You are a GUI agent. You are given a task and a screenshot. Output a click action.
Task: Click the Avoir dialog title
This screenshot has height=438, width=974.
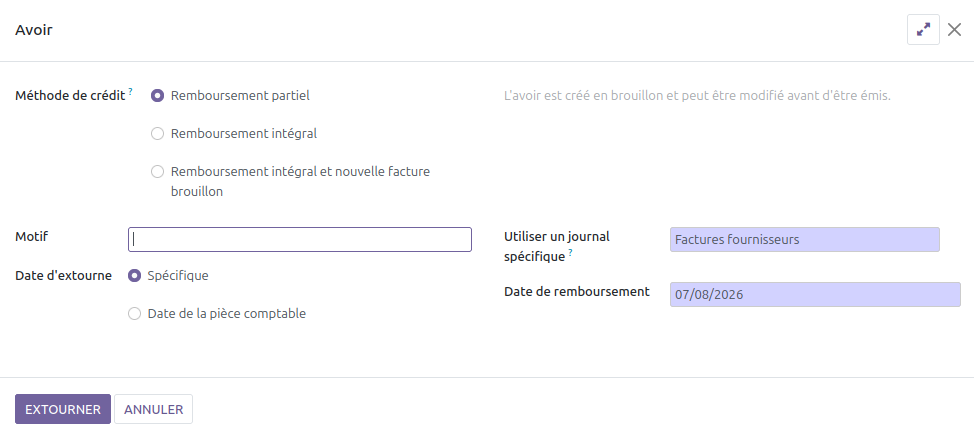(x=34, y=29)
